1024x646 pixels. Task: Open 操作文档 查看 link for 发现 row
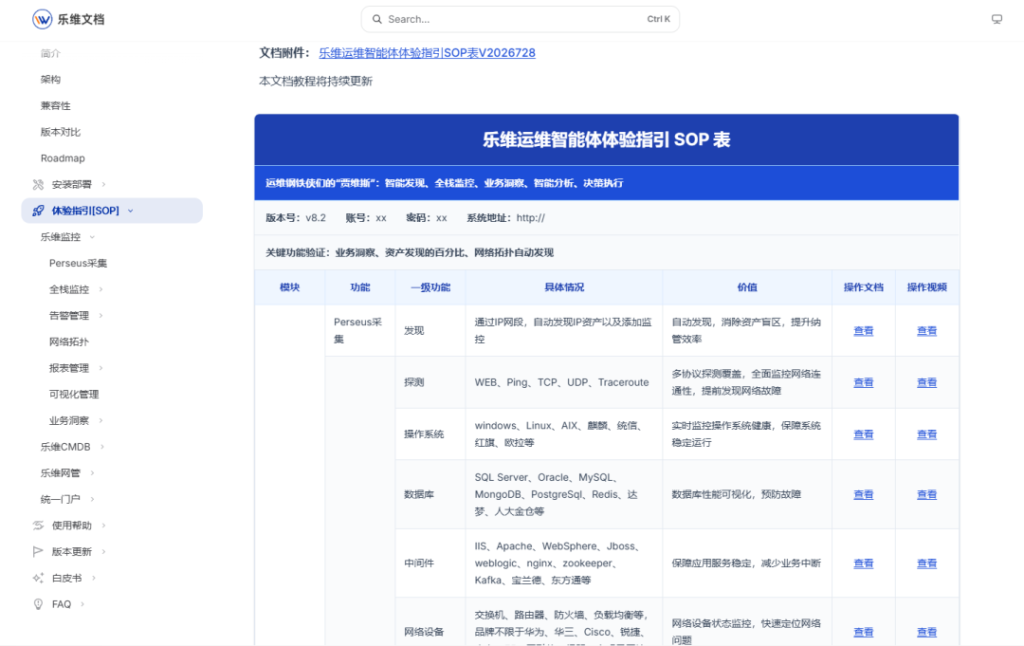pos(863,331)
